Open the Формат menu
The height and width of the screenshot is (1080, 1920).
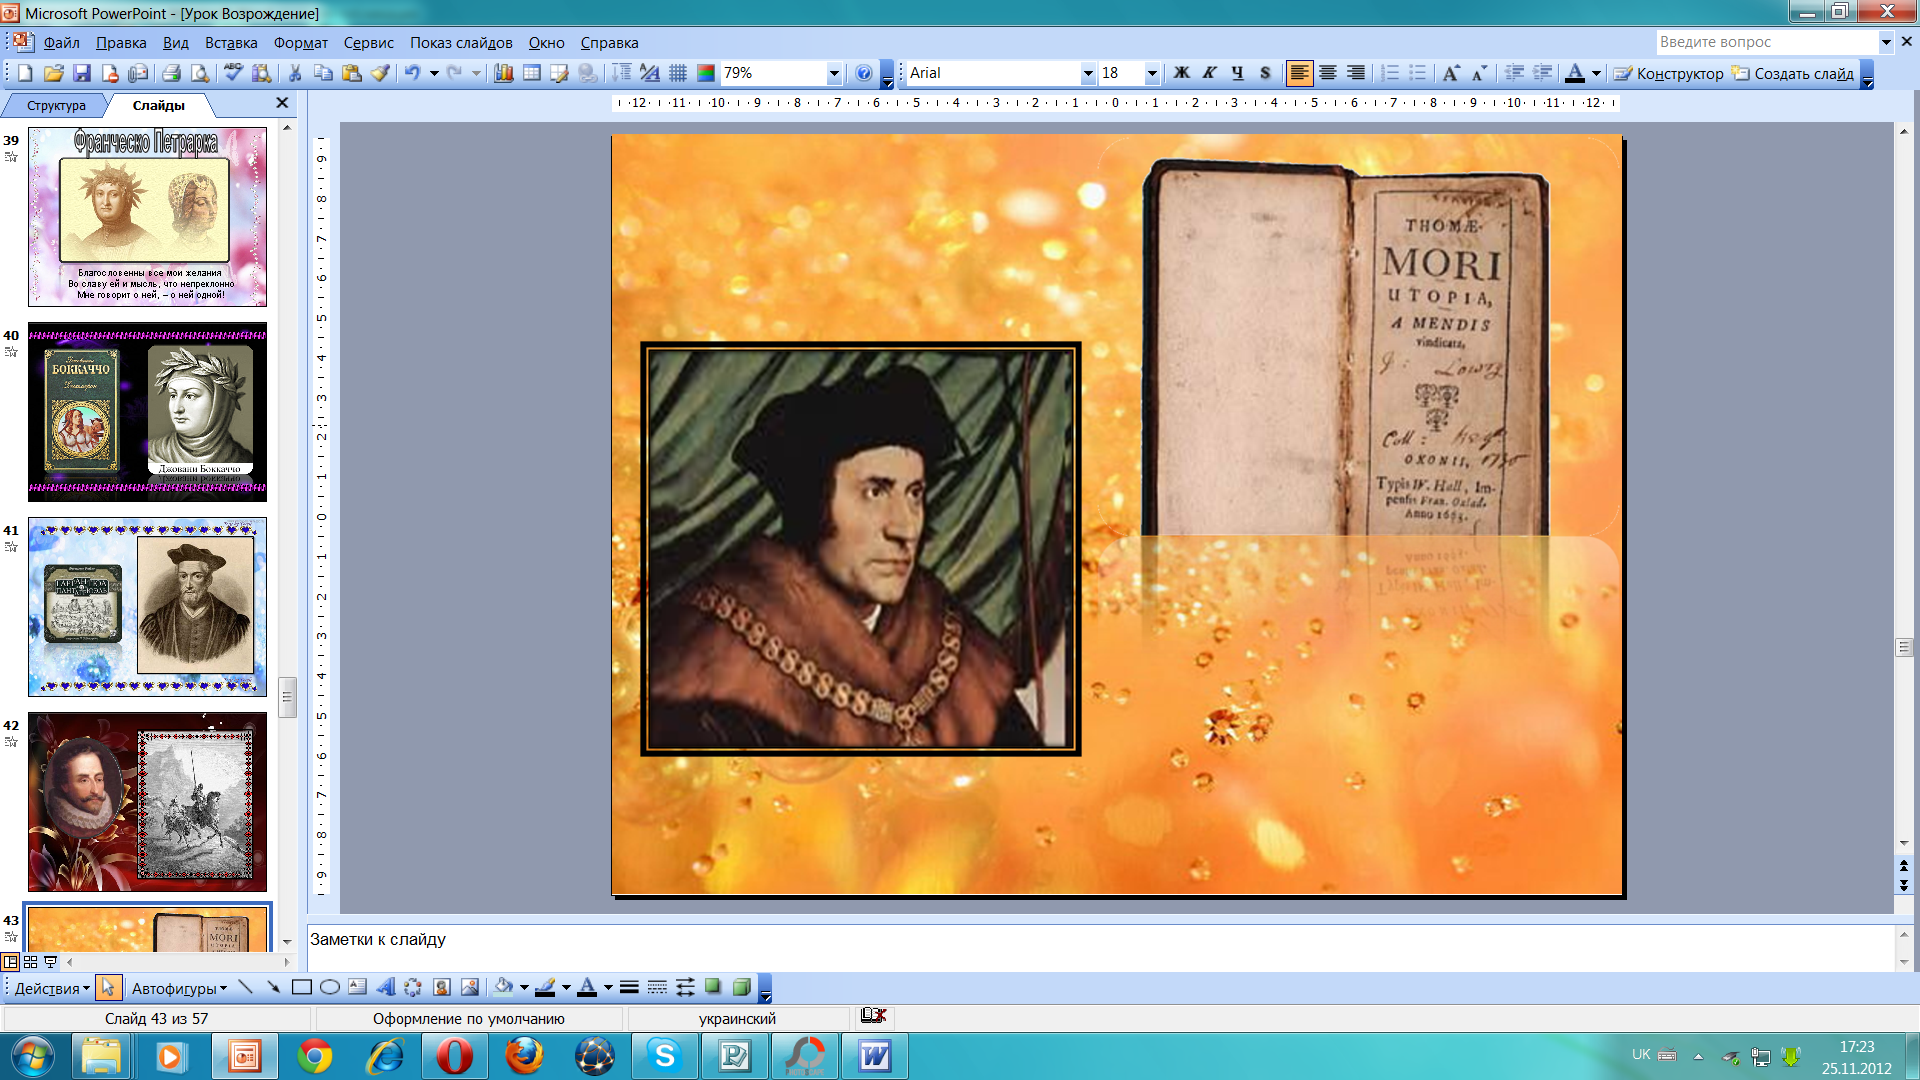301,43
